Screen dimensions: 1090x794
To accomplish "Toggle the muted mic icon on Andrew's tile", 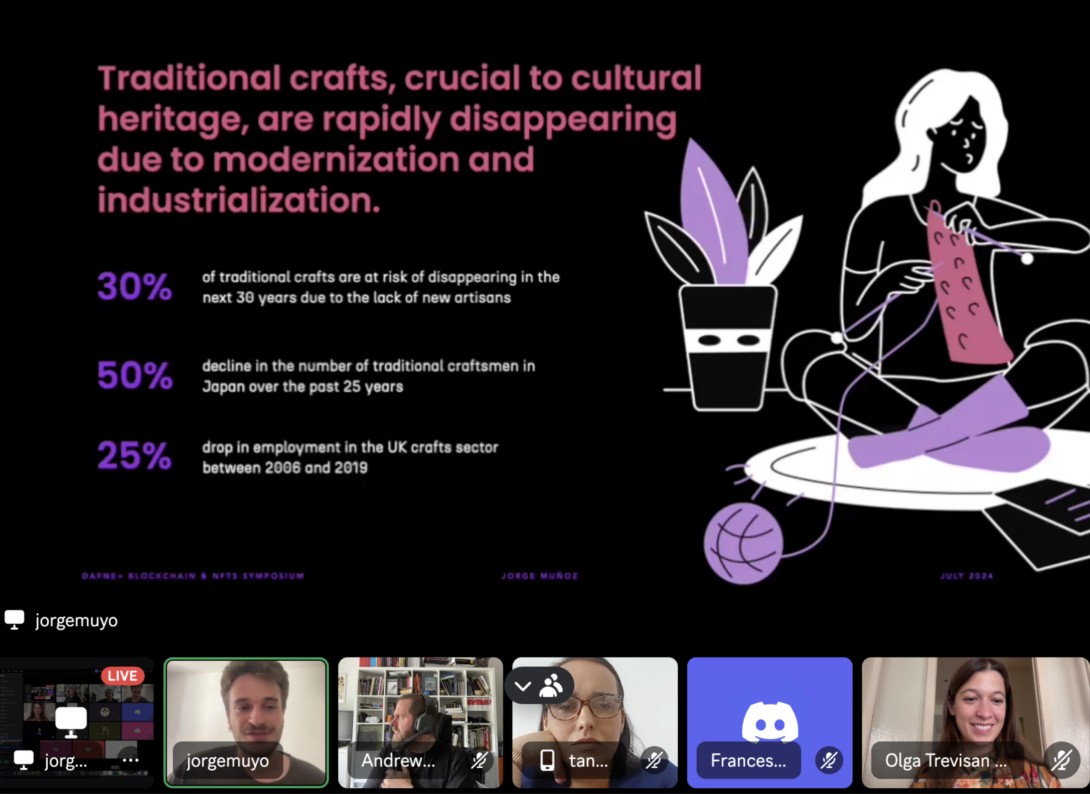I will [479, 760].
